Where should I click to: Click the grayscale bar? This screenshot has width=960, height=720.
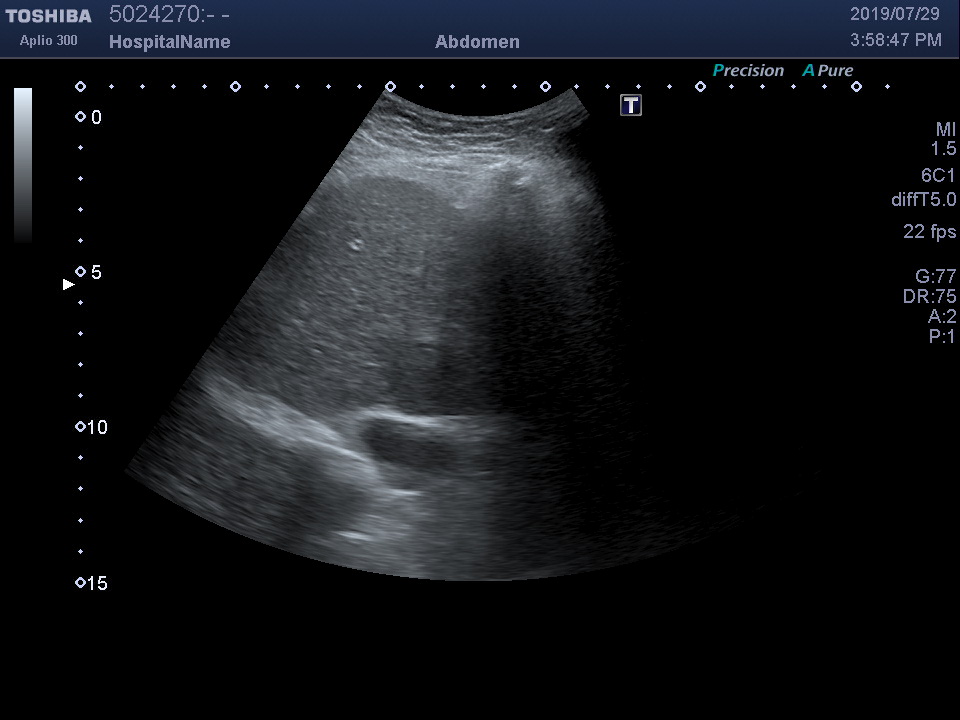(x=23, y=165)
